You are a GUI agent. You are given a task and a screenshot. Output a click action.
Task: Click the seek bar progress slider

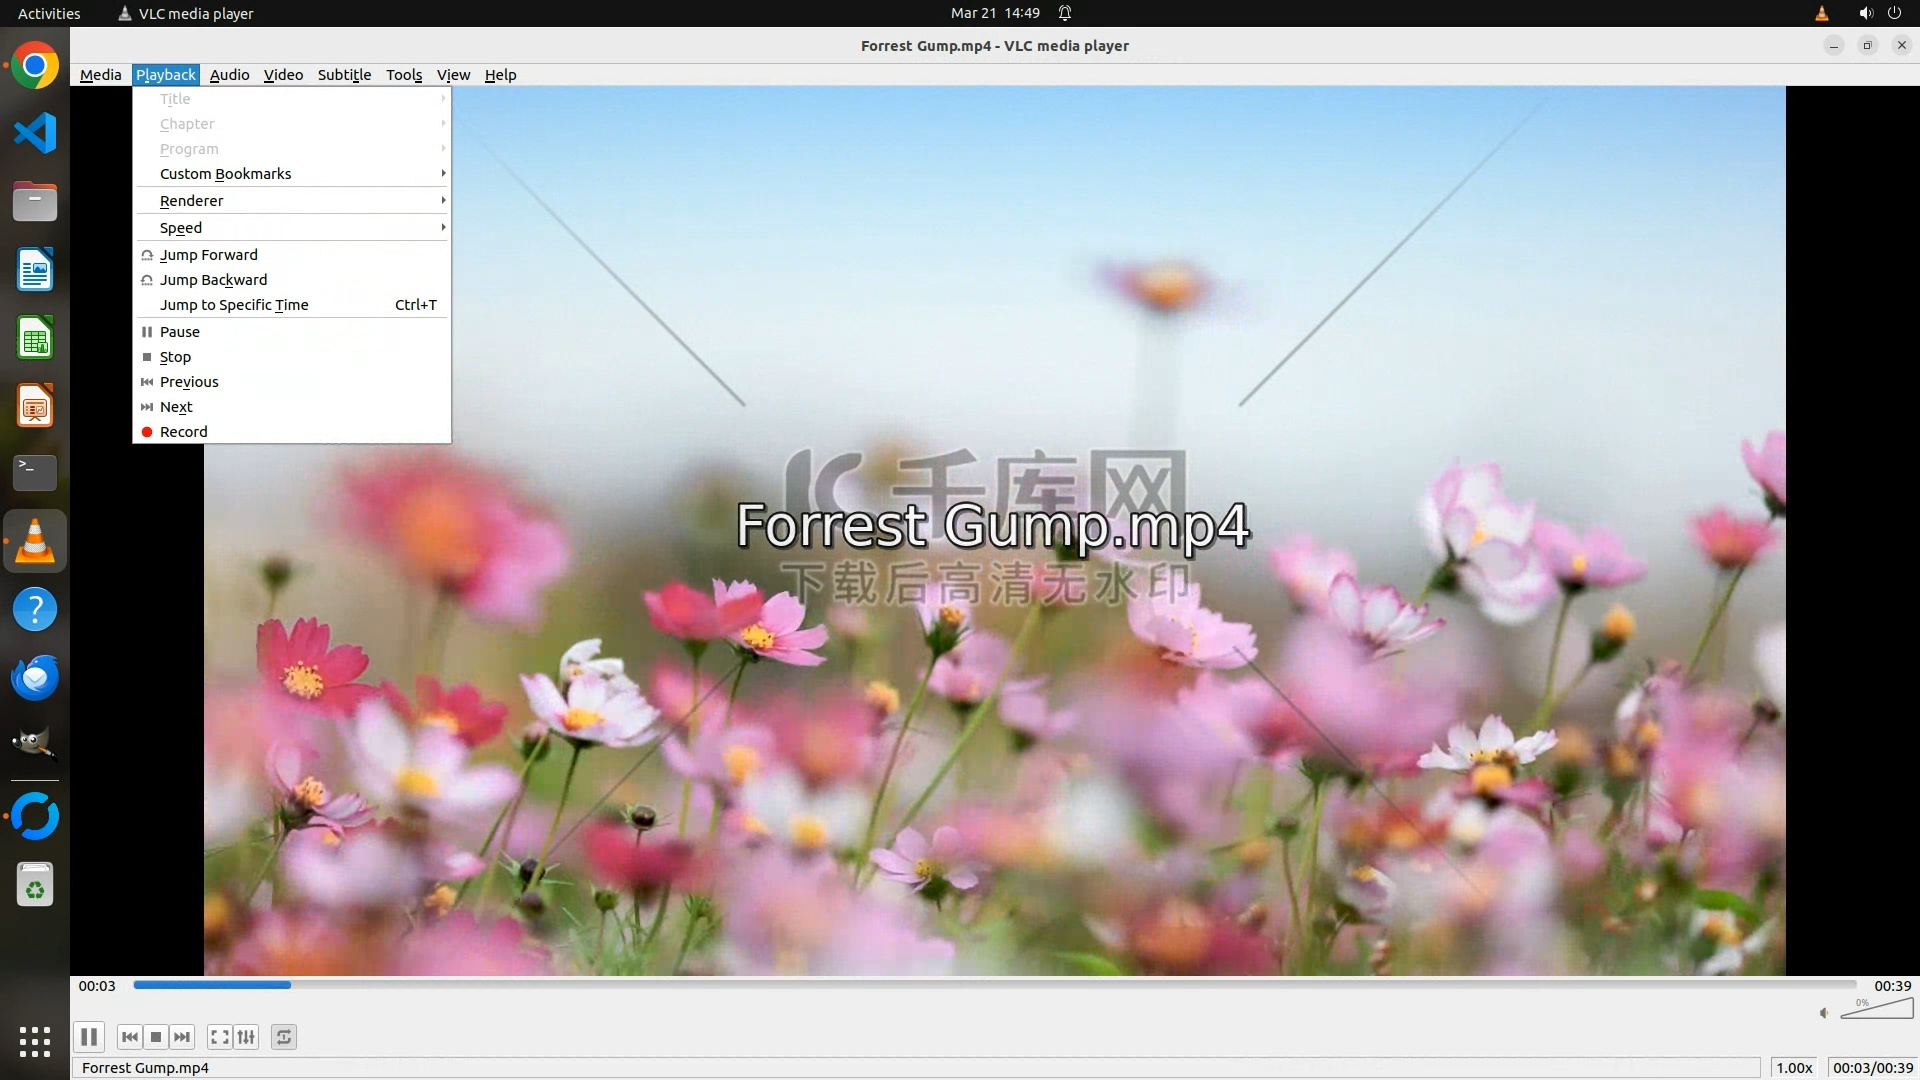(x=994, y=985)
